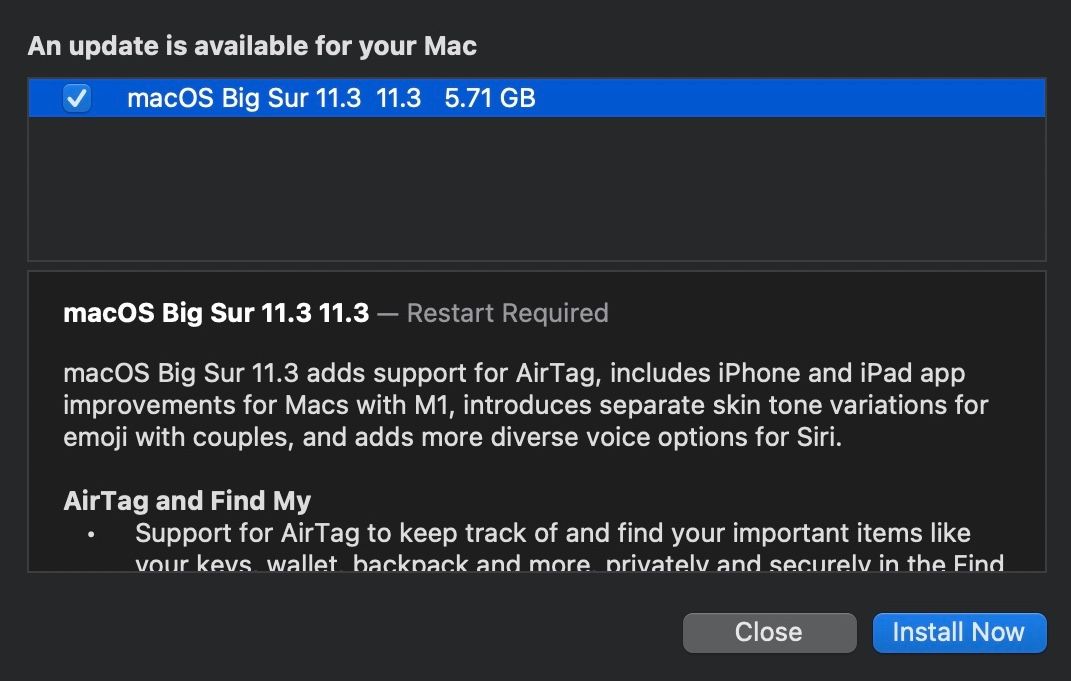Click the 'An update is available for your Mac' heading
Viewport: 1071px width, 681px height.
click(x=252, y=46)
